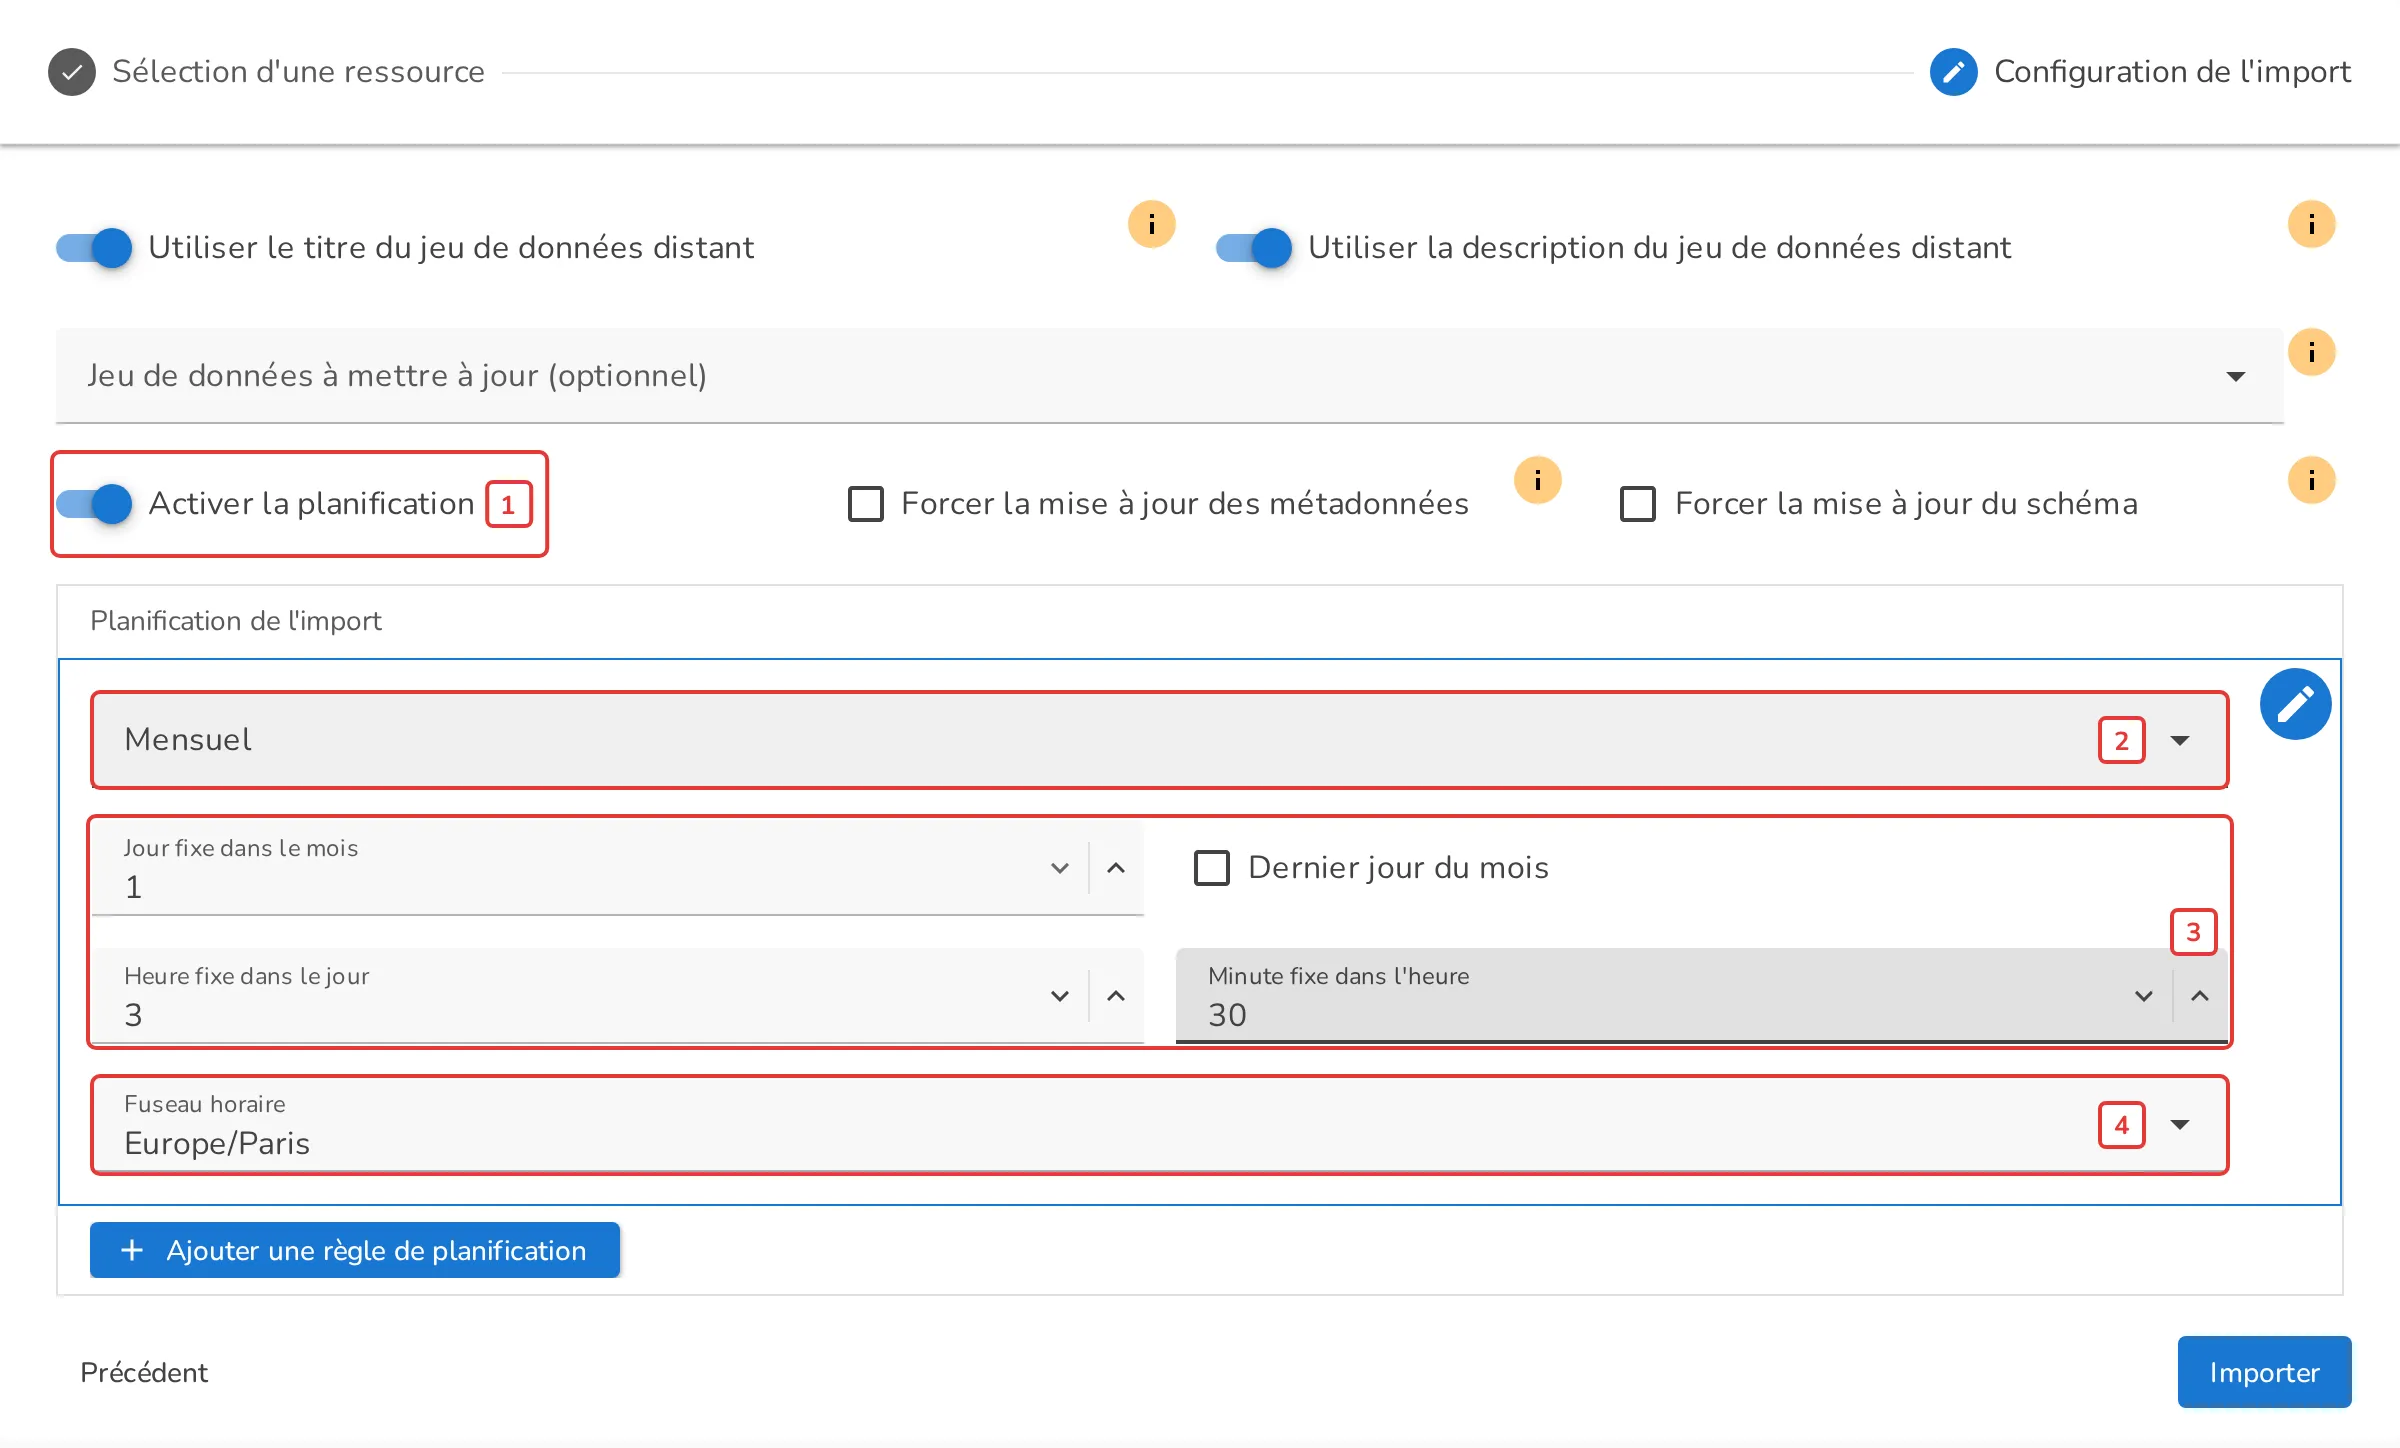Image resolution: width=2400 pixels, height=1448 pixels.
Task: Open info icon for forcing metadata update
Action: (1538, 480)
